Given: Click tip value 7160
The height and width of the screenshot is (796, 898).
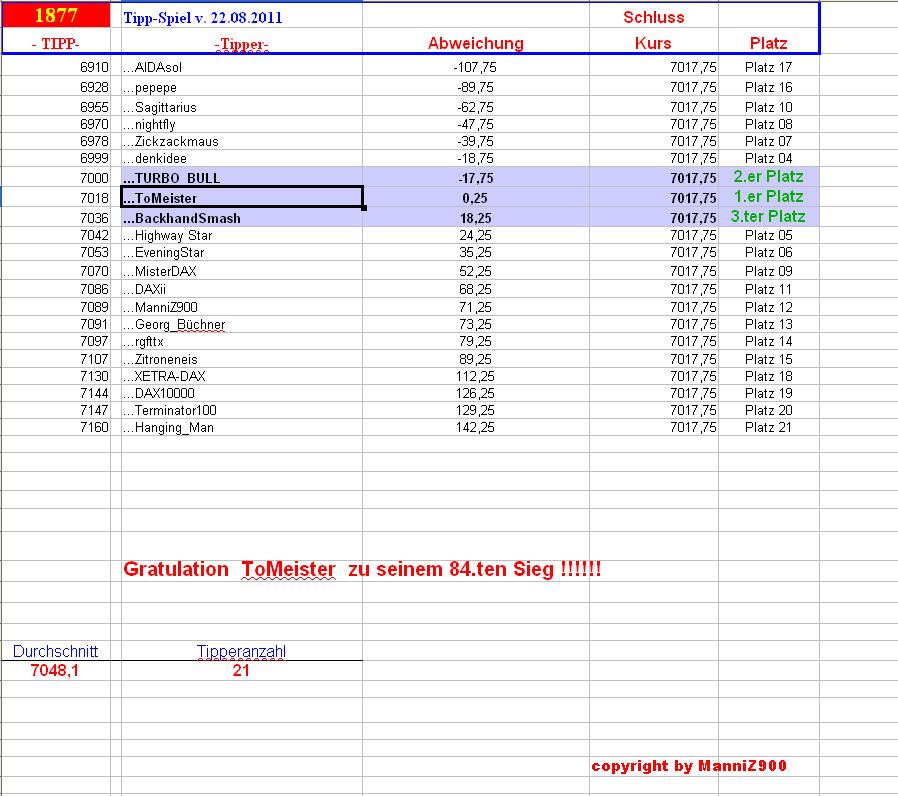Looking at the screenshot, I should pyautogui.click(x=56, y=428).
